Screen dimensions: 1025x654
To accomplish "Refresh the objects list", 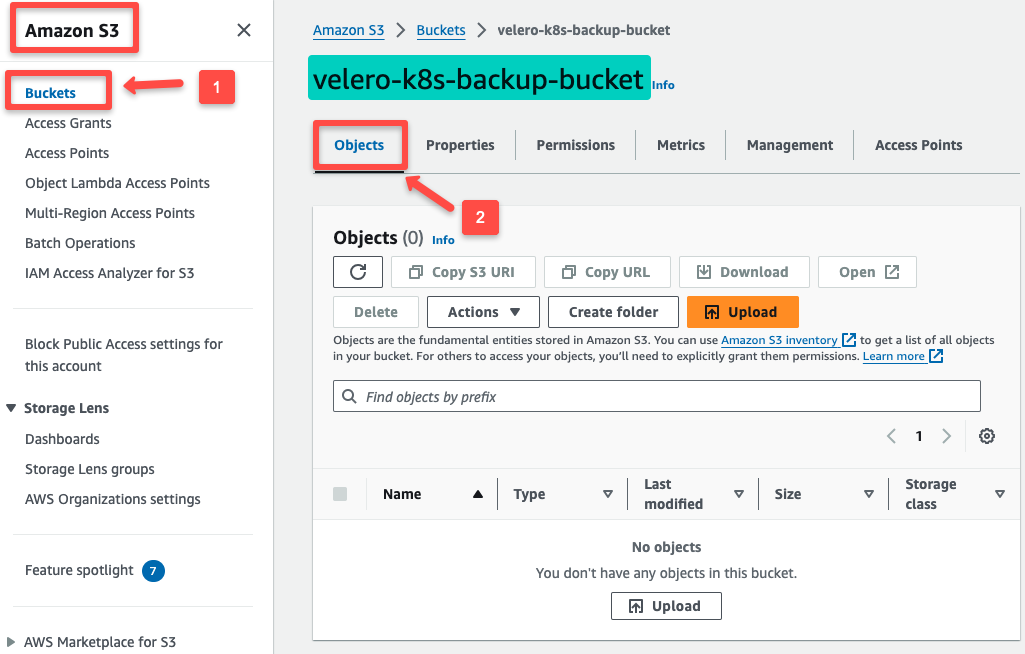I will pos(357,271).
